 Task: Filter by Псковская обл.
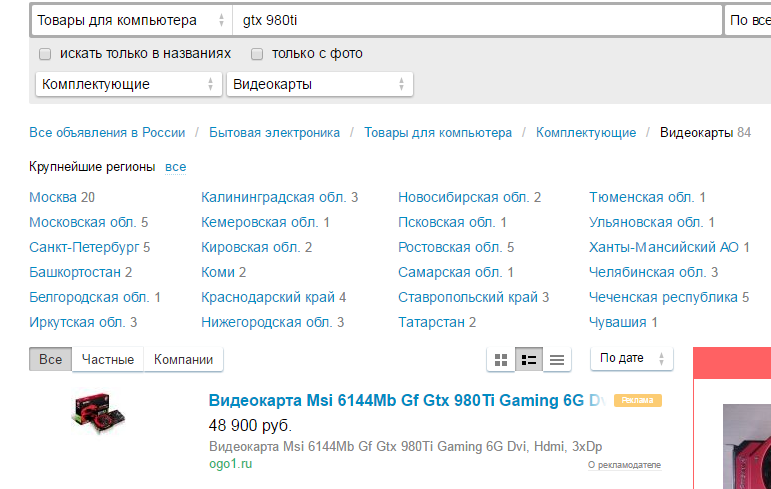(446, 222)
